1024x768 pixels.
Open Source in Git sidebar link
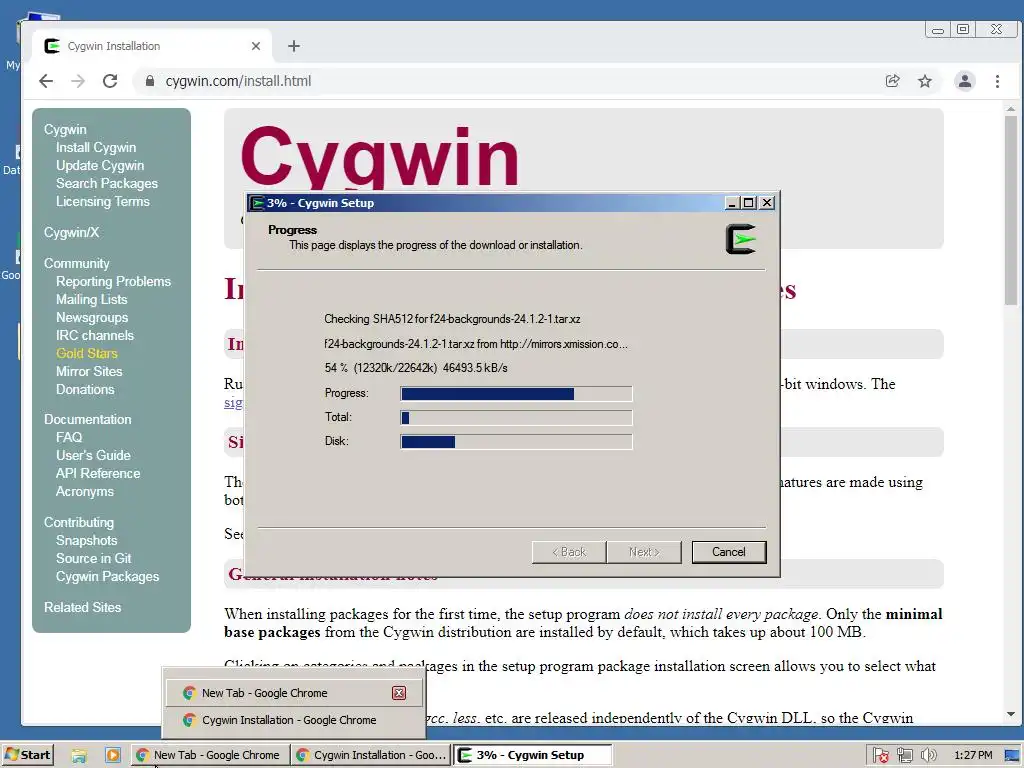(93, 558)
